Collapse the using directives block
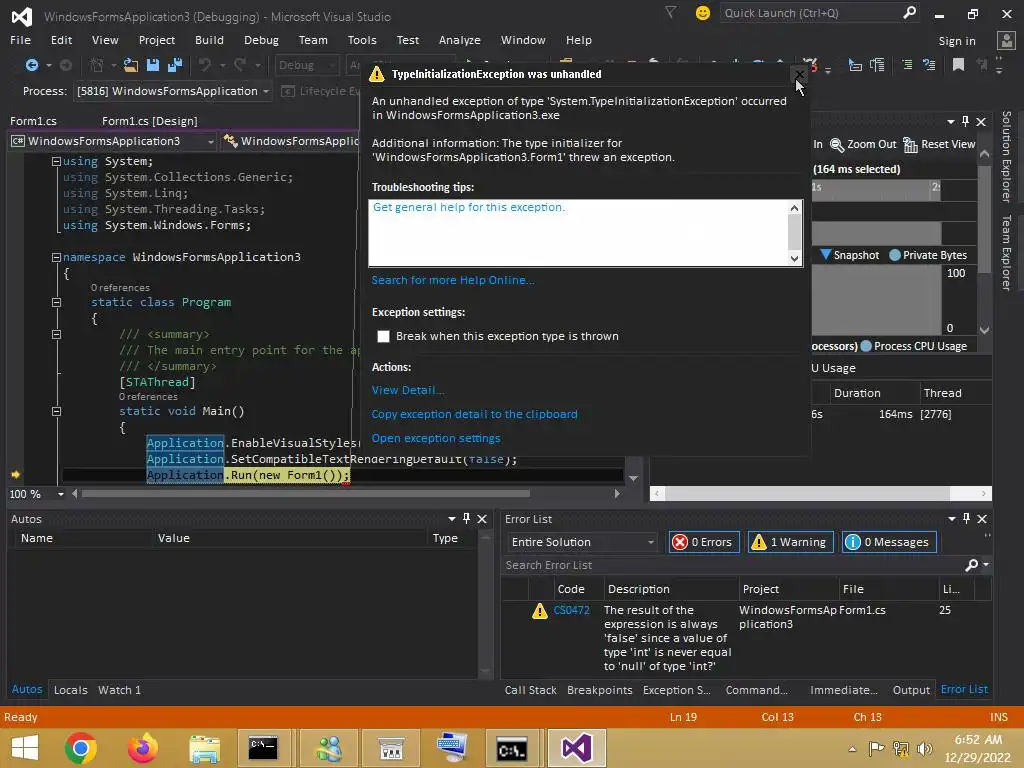The width and height of the screenshot is (1024, 768). coord(56,161)
